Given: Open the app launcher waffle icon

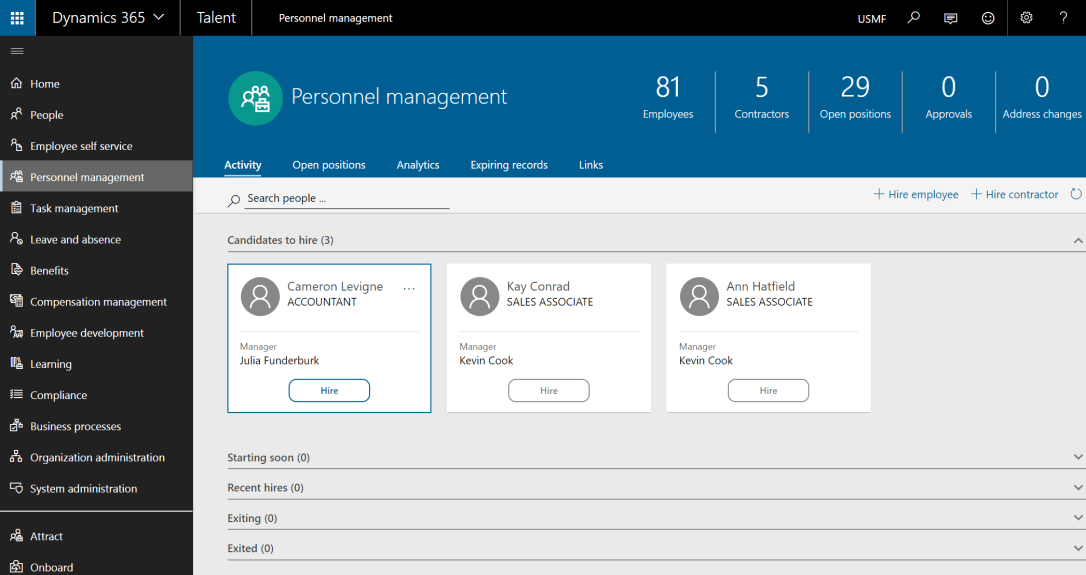Looking at the screenshot, I should pos(17,18).
